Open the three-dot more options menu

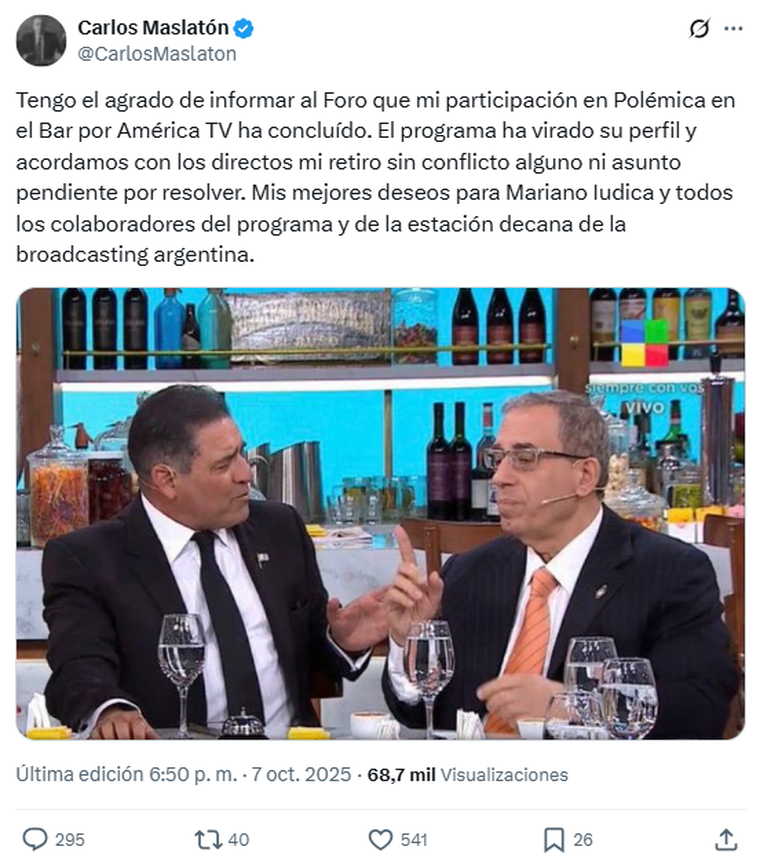point(733,29)
